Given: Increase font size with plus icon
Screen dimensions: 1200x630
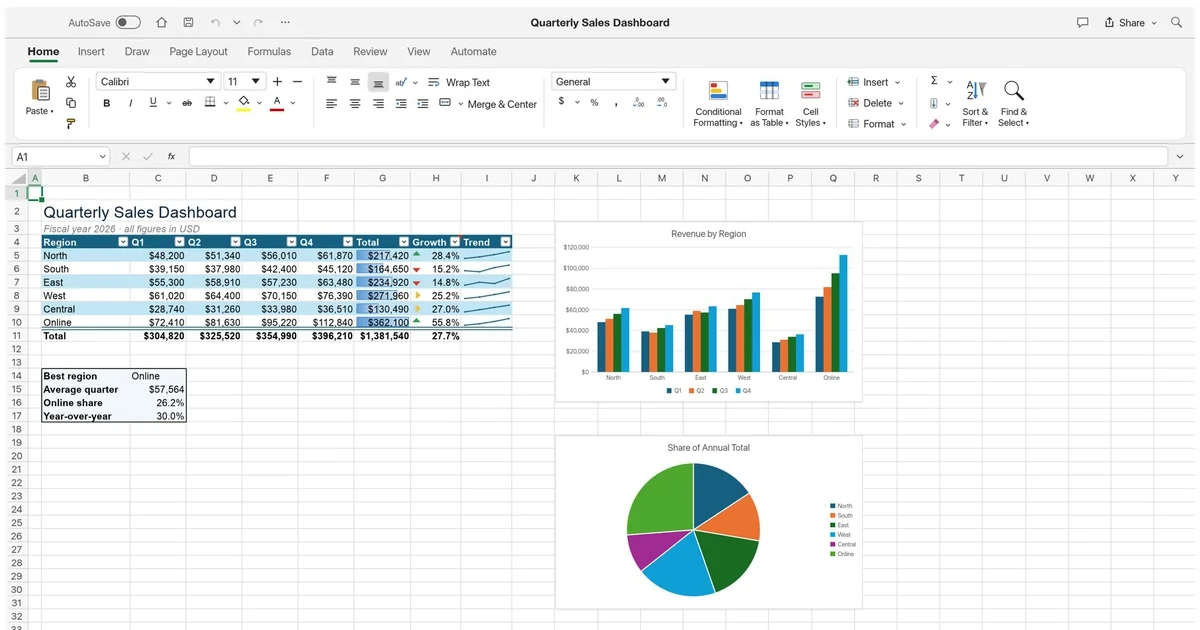Looking at the screenshot, I should (x=277, y=82).
